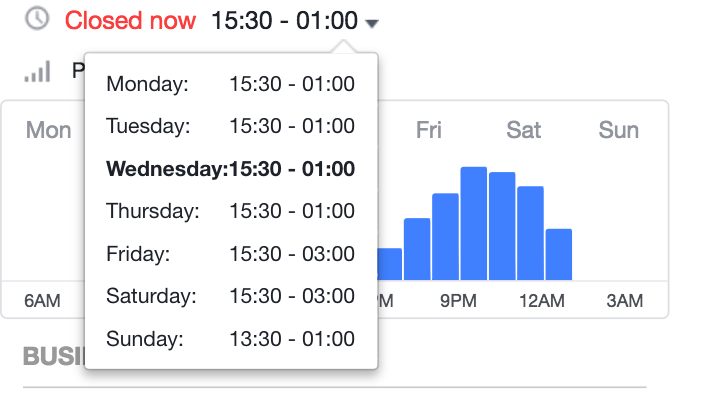Select the Sunday 13:30 - 01:00 row
Viewport: 721px width, 410px height.
230,339
